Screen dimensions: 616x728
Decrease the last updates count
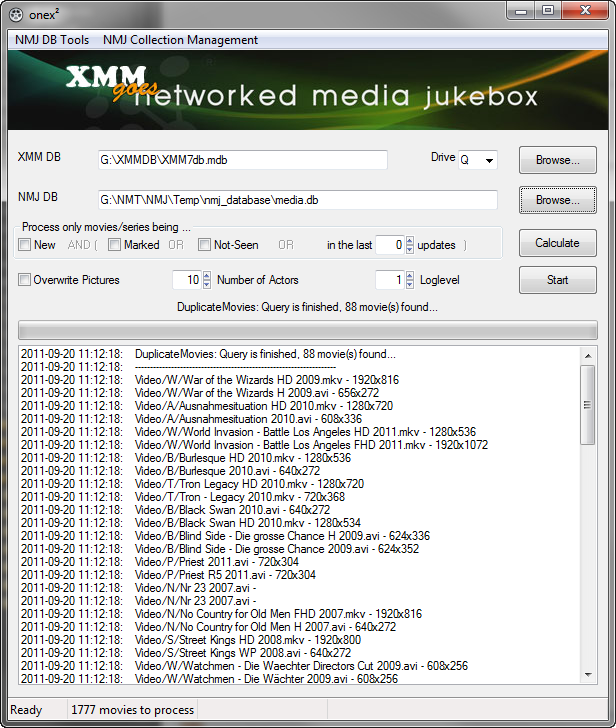pyautogui.click(x=409, y=249)
